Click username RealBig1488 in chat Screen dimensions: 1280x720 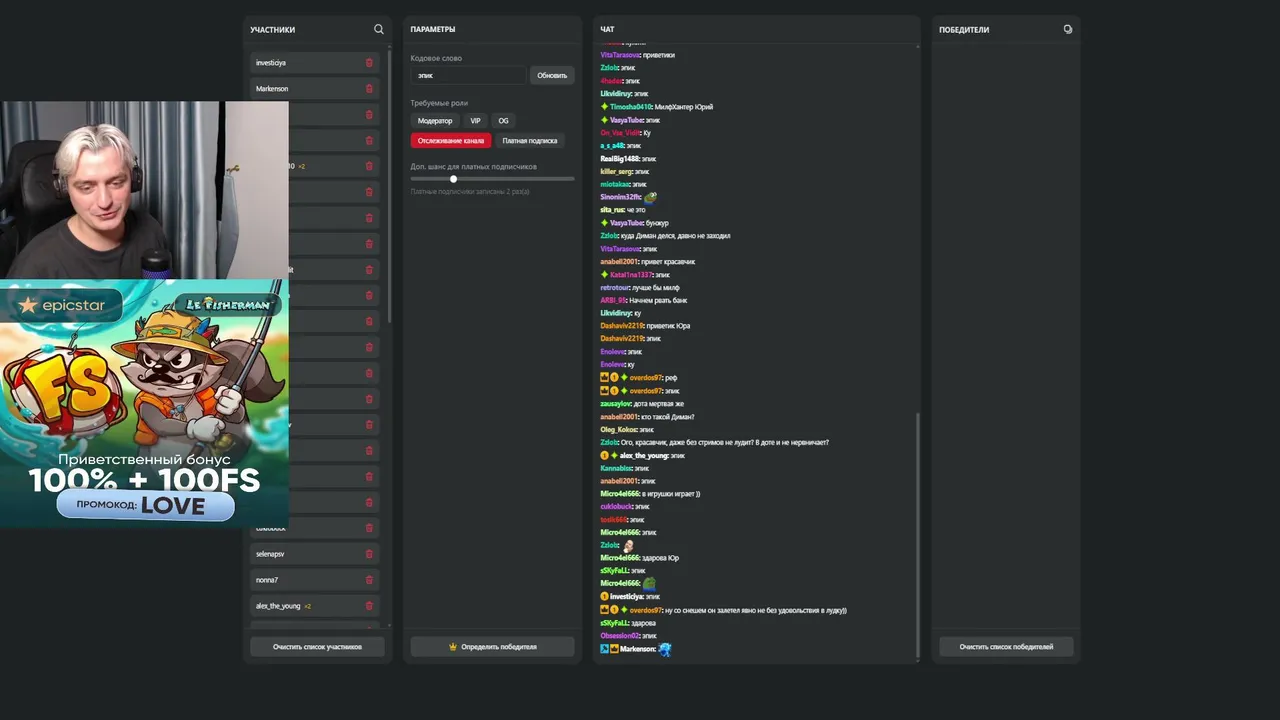620,159
